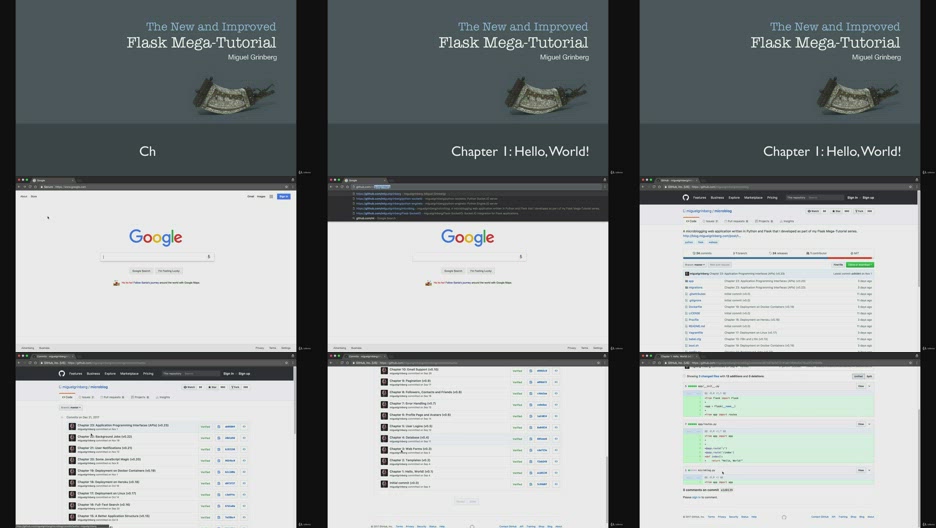
Task: Open Branch: master dropdown above the commits list
Action: point(70,407)
